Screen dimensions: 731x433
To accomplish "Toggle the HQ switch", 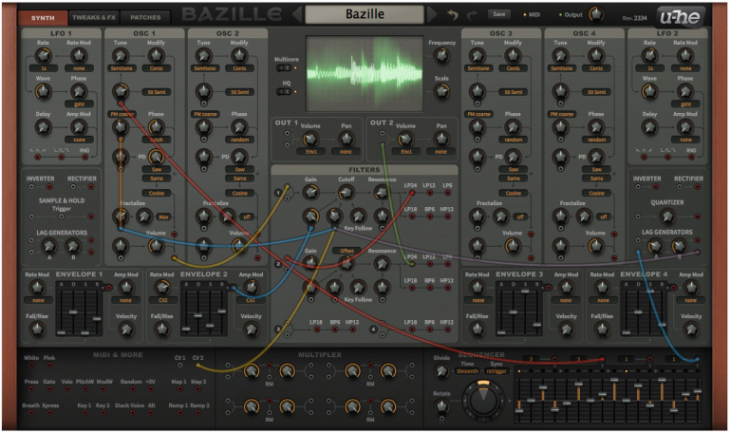I will (x=284, y=91).
